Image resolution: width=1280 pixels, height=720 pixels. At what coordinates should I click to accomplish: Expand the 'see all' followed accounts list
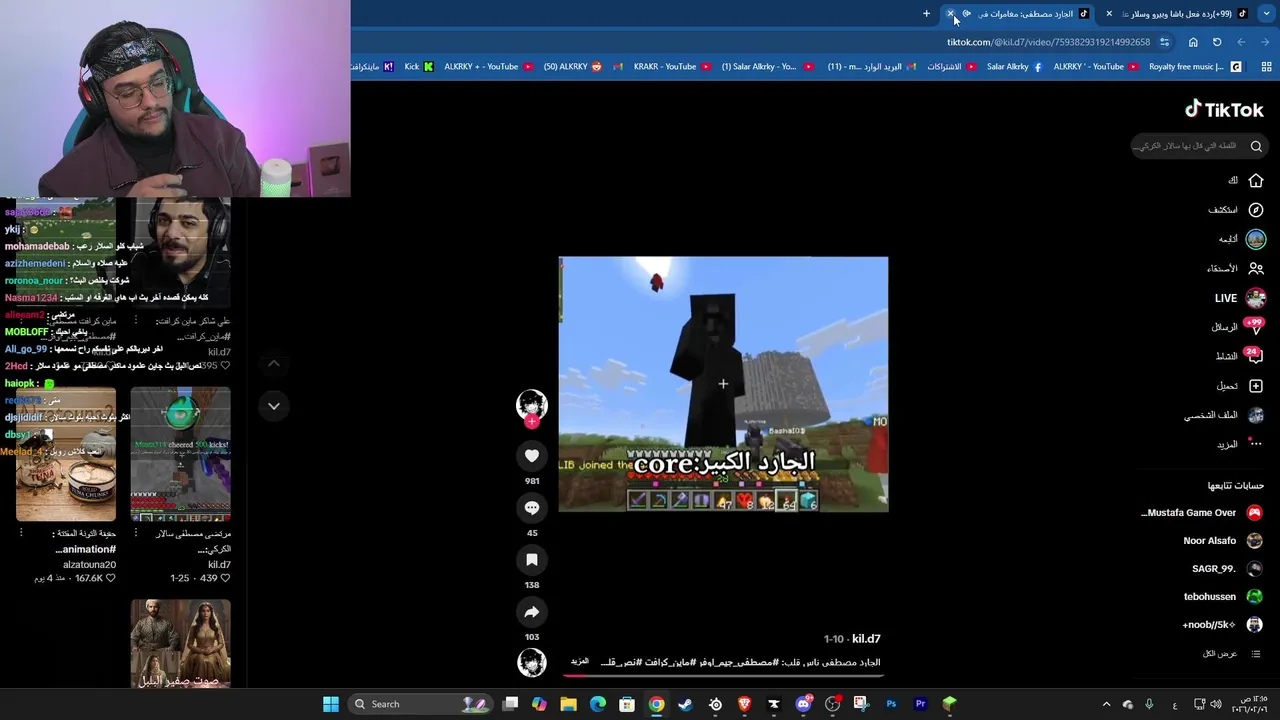1232,654
